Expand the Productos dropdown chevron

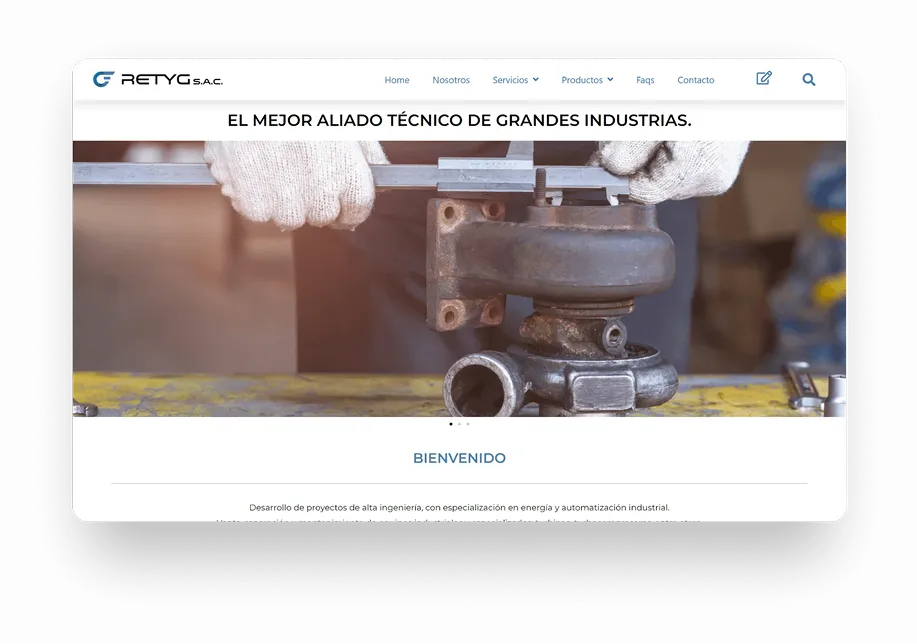610,80
